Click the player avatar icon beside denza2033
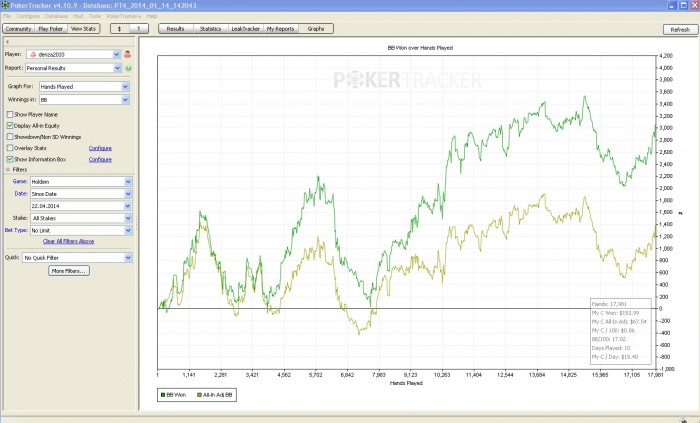700x423 pixels. 127,54
